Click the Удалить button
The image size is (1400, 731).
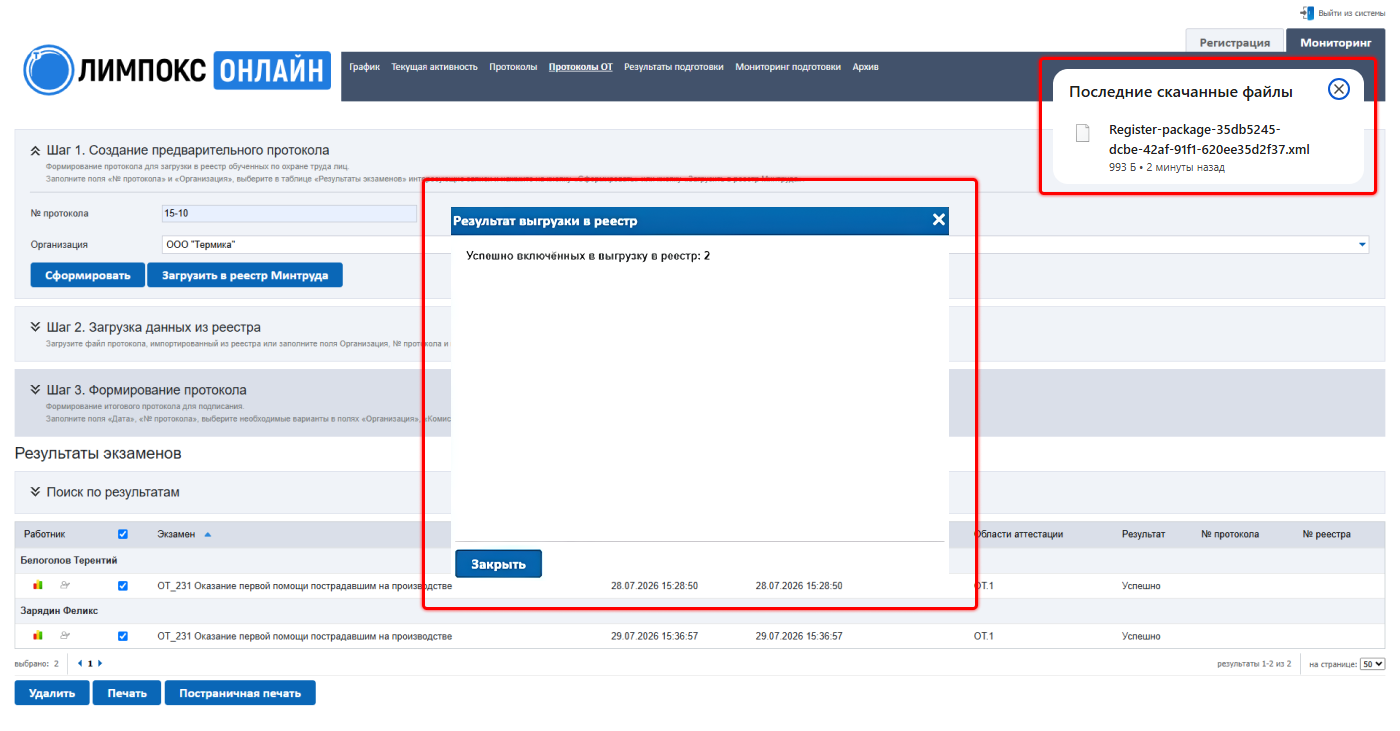52,693
